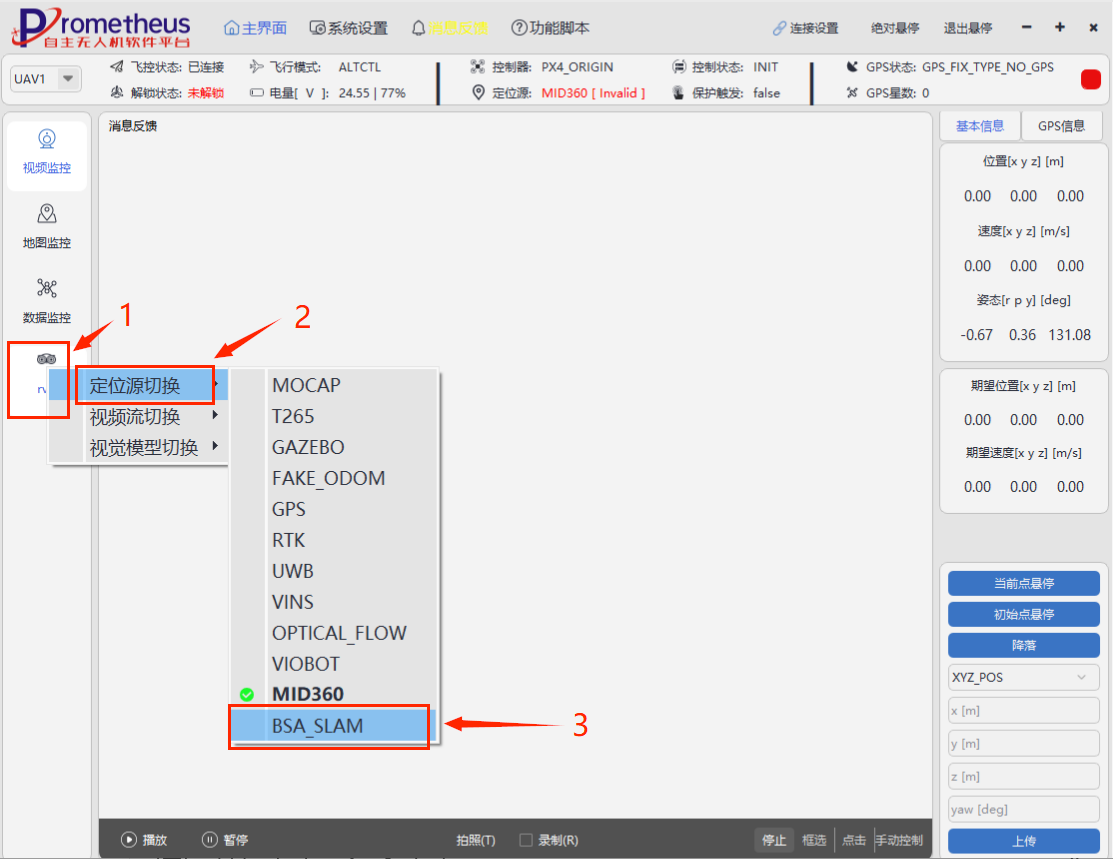Open the 视频监控 video monitoring panel

tap(46, 152)
